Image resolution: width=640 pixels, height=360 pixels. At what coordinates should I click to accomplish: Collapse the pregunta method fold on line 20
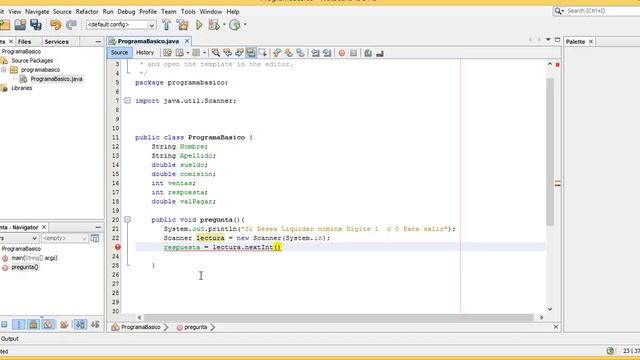[127, 220]
